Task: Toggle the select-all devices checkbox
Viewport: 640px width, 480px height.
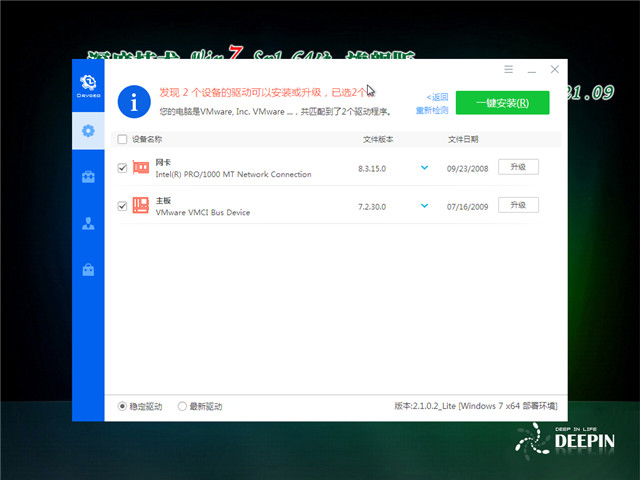Action: (x=122, y=139)
